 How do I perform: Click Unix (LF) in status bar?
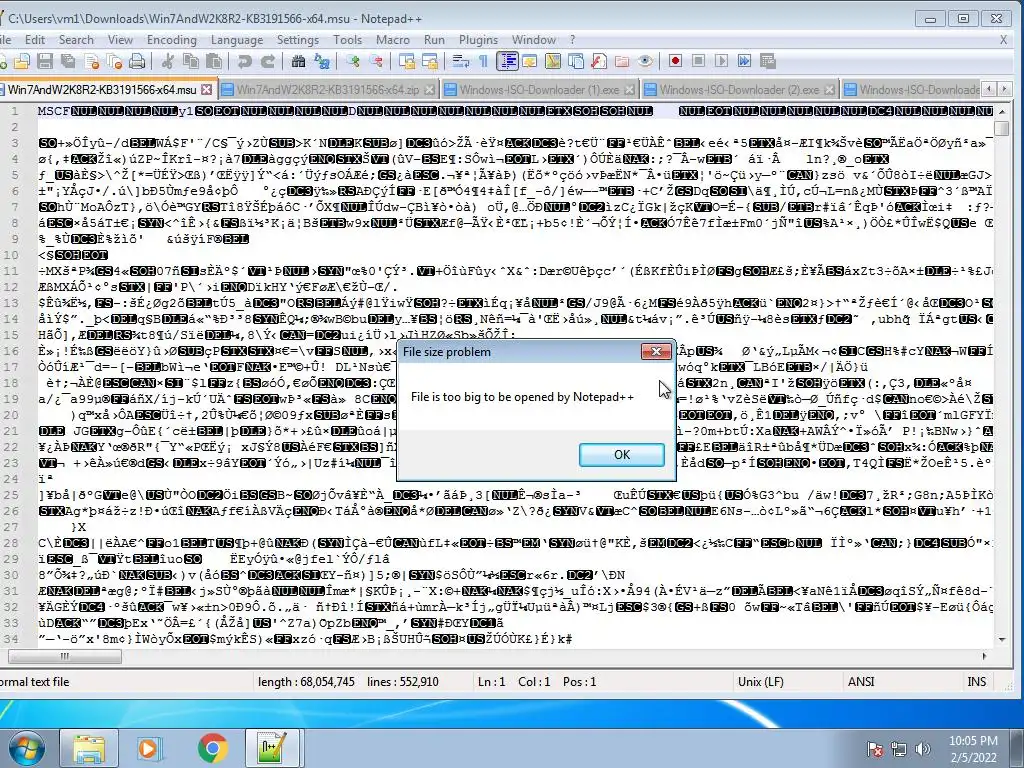(x=760, y=682)
